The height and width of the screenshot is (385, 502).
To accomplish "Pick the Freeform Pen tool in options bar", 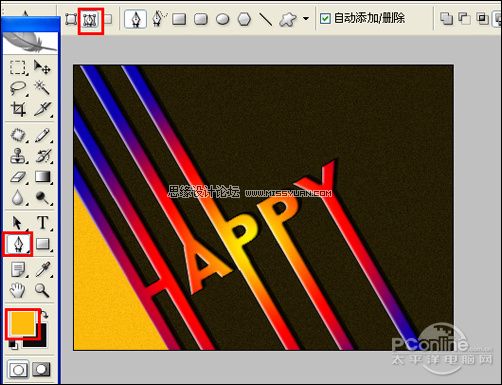I will click(159, 19).
